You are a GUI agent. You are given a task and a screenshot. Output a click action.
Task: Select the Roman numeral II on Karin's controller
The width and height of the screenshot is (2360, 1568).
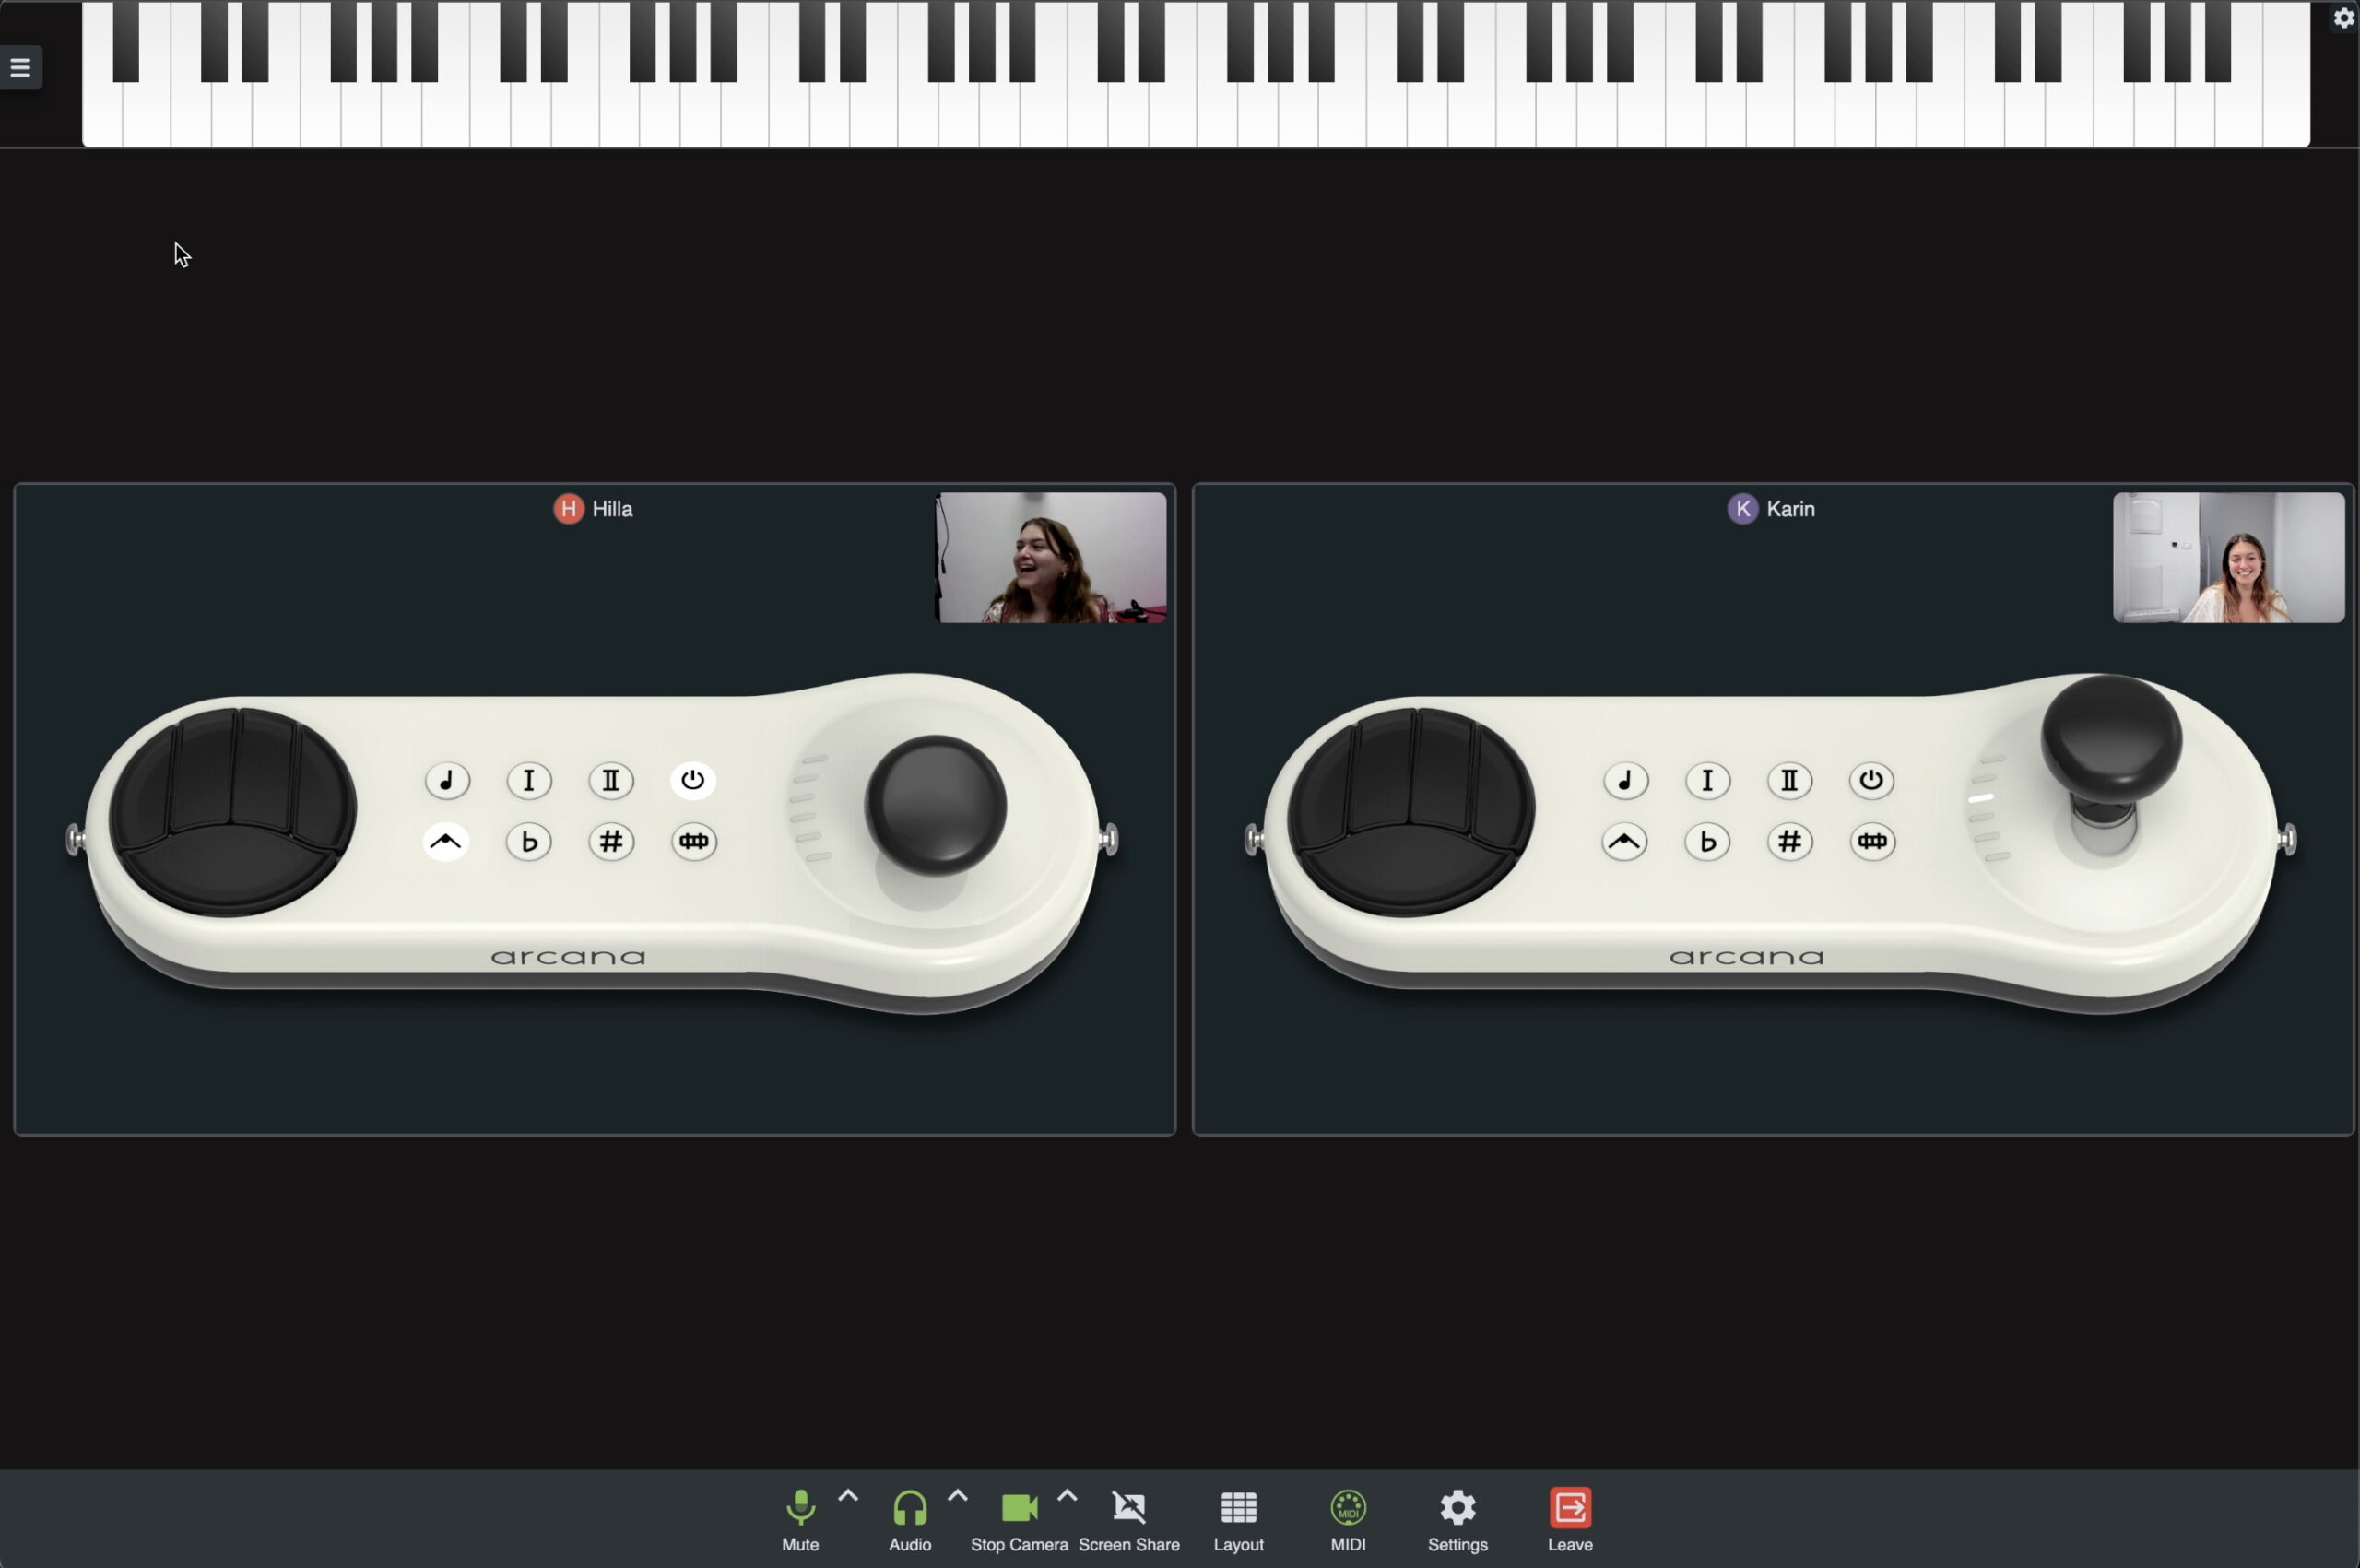pyautogui.click(x=1789, y=781)
